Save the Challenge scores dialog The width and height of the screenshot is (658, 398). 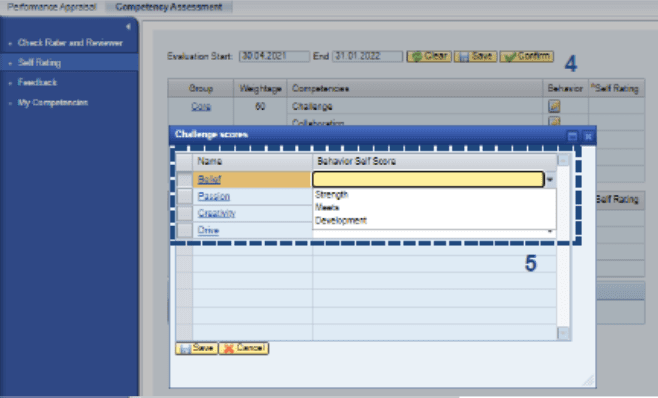pos(196,348)
